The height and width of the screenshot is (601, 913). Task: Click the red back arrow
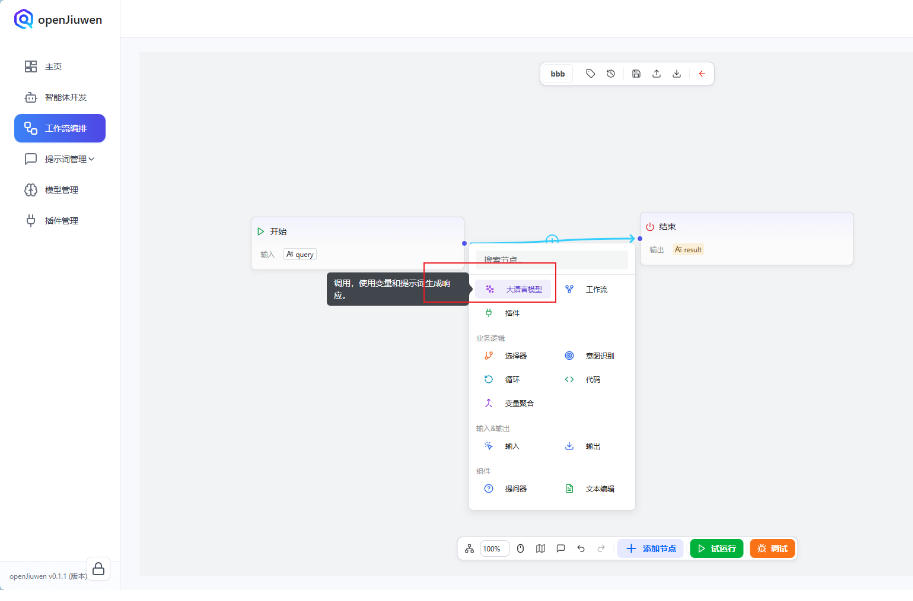click(702, 74)
